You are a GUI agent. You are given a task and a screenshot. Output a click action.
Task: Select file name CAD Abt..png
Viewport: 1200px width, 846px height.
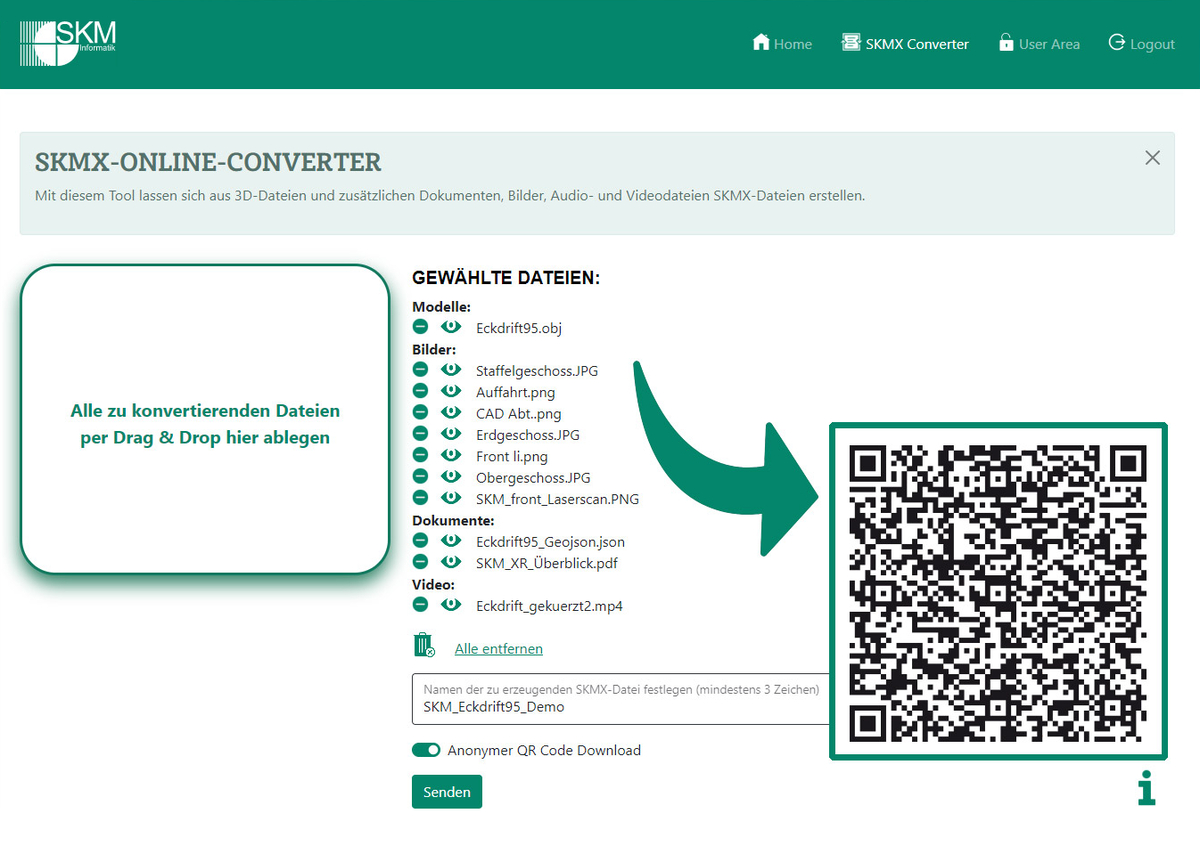(x=519, y=414)
